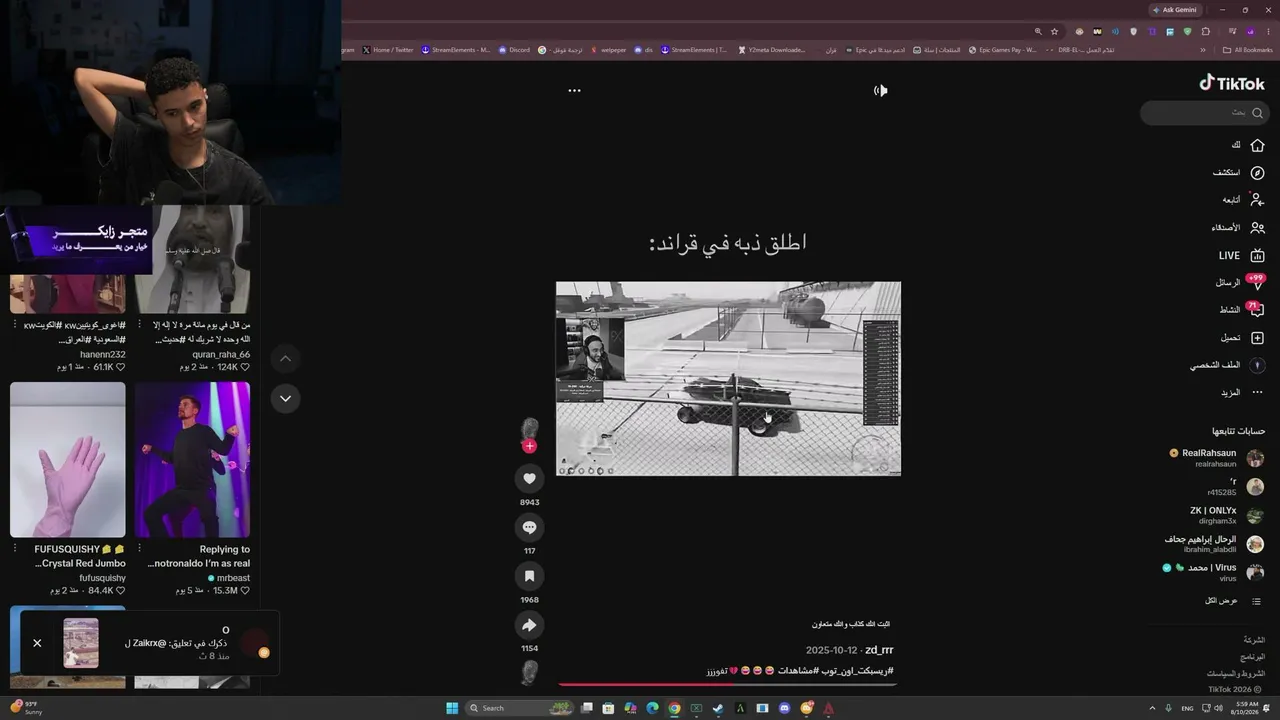Open the browser zoom magnifier icon
This screenshot has width=1280, height=720.
coord(1038,32)
